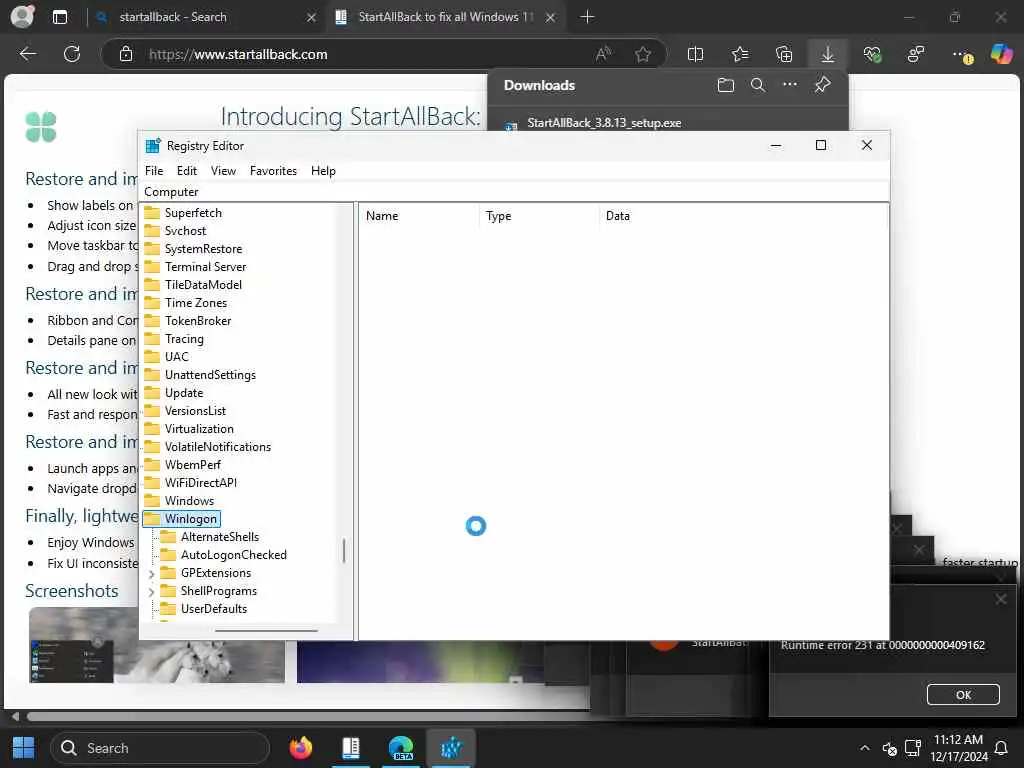Show hidden tray icons chevron
This screenshot has width=1024, height=768.
(x=865, y=748)
